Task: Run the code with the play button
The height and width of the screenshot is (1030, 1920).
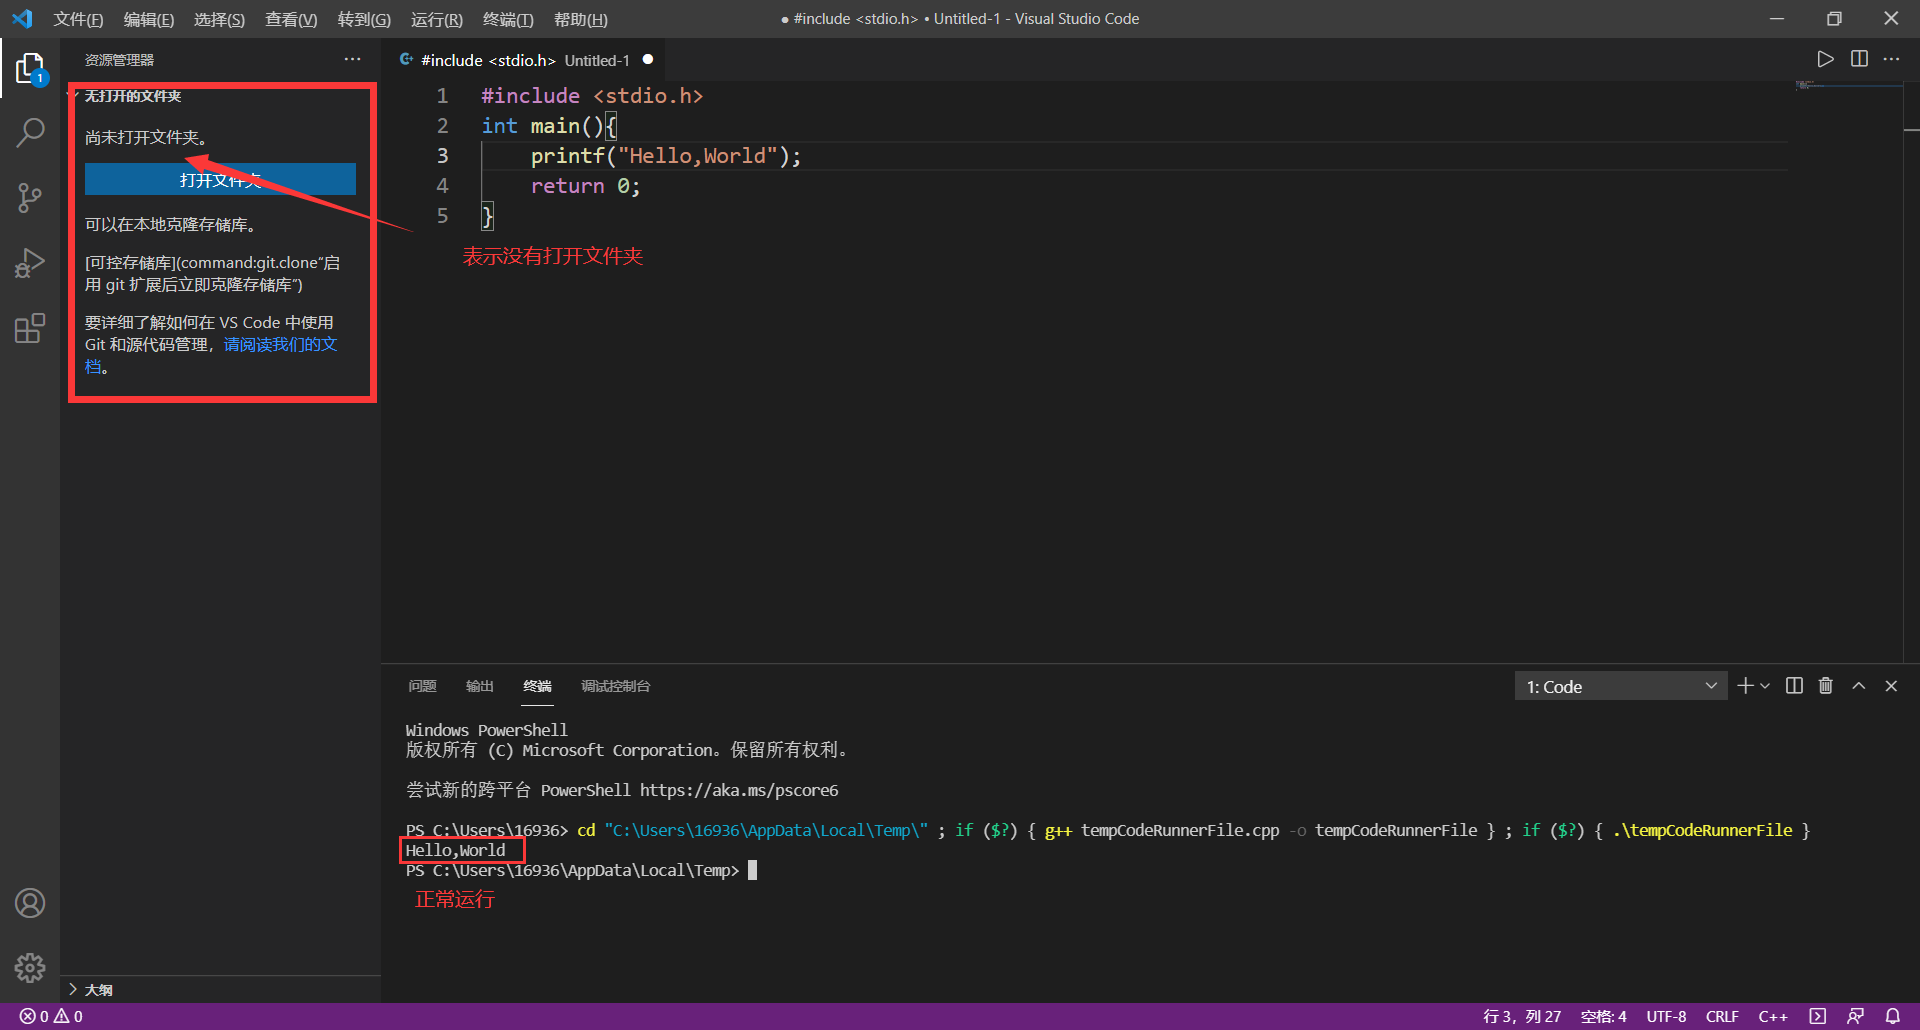Action: (x=1824, y=59)
